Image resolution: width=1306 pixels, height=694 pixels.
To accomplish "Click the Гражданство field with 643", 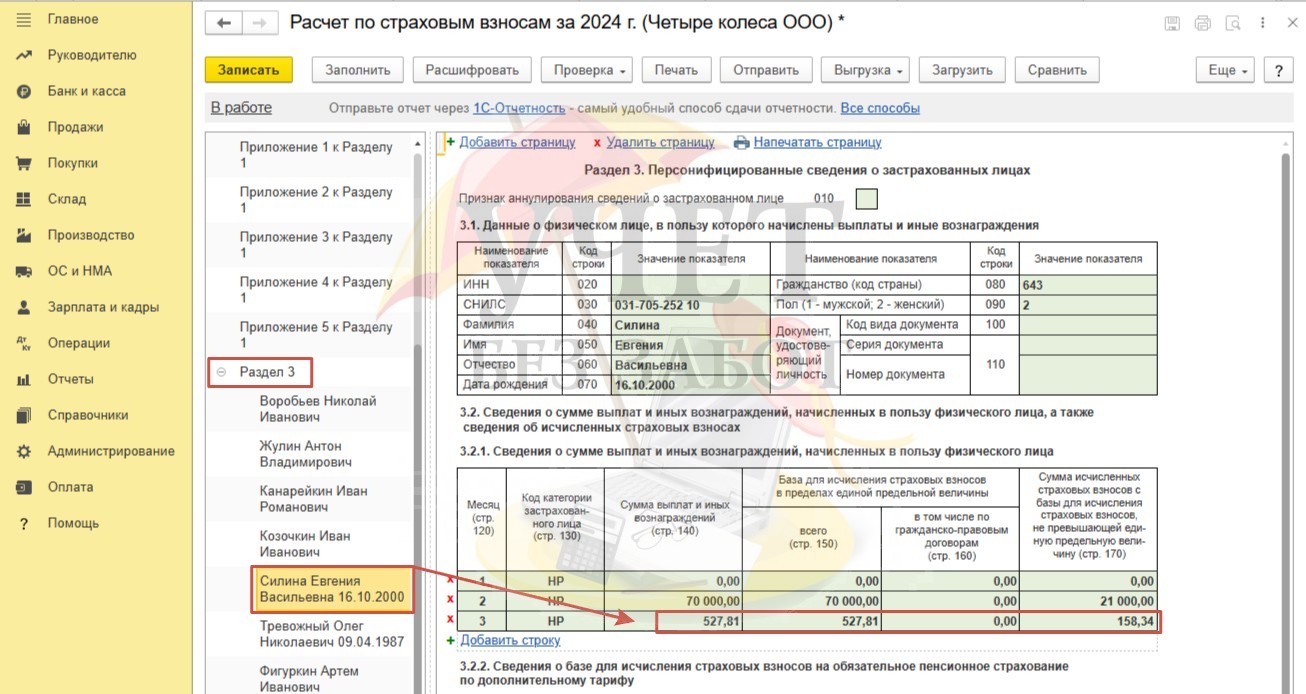I will (1088, 285).
